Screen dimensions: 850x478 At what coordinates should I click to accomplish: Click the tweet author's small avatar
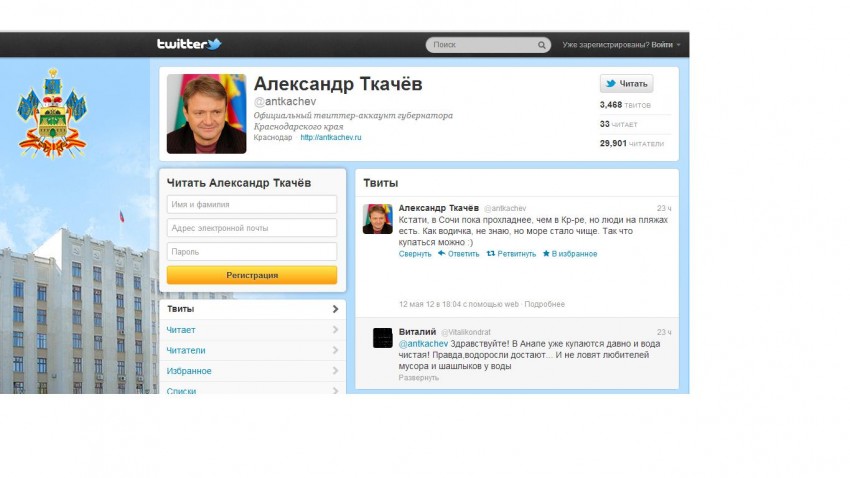click(x=377, y=219)
